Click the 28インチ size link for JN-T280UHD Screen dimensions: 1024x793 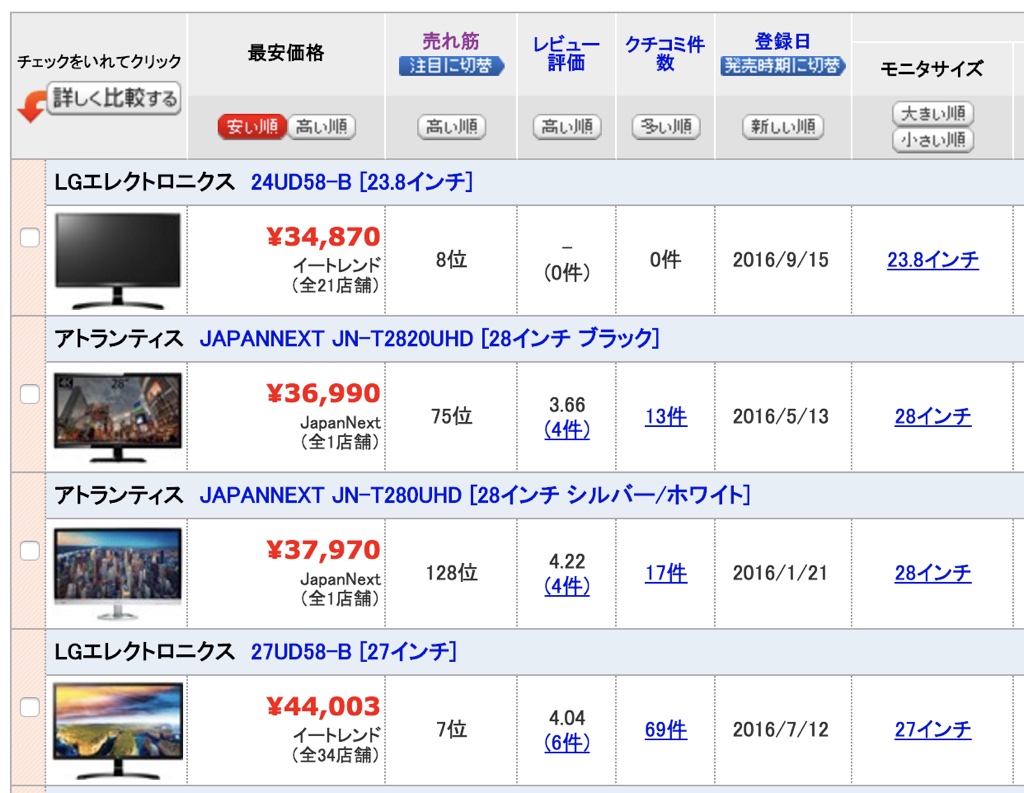tap(933, 574)
